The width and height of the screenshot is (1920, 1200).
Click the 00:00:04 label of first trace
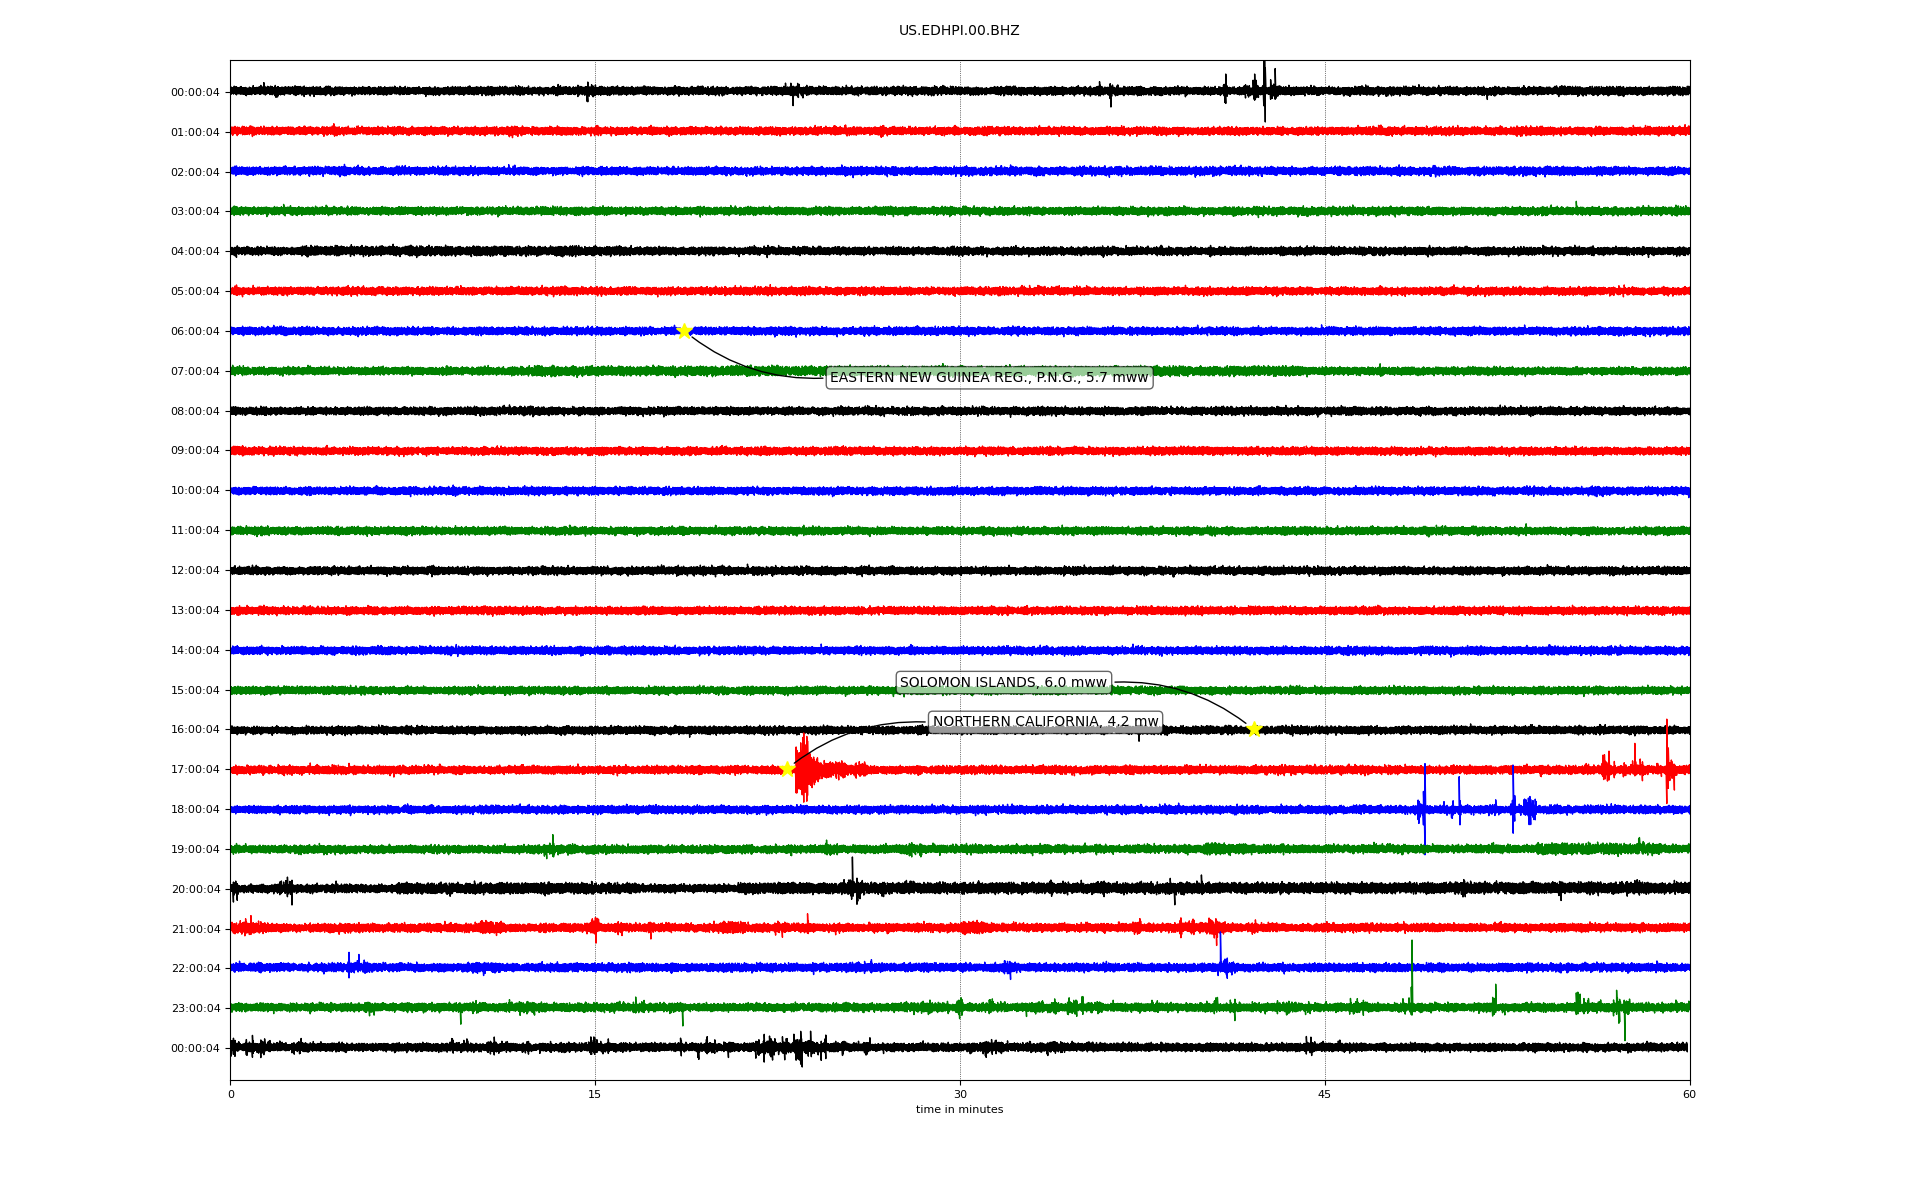click(x=195, y=93)
